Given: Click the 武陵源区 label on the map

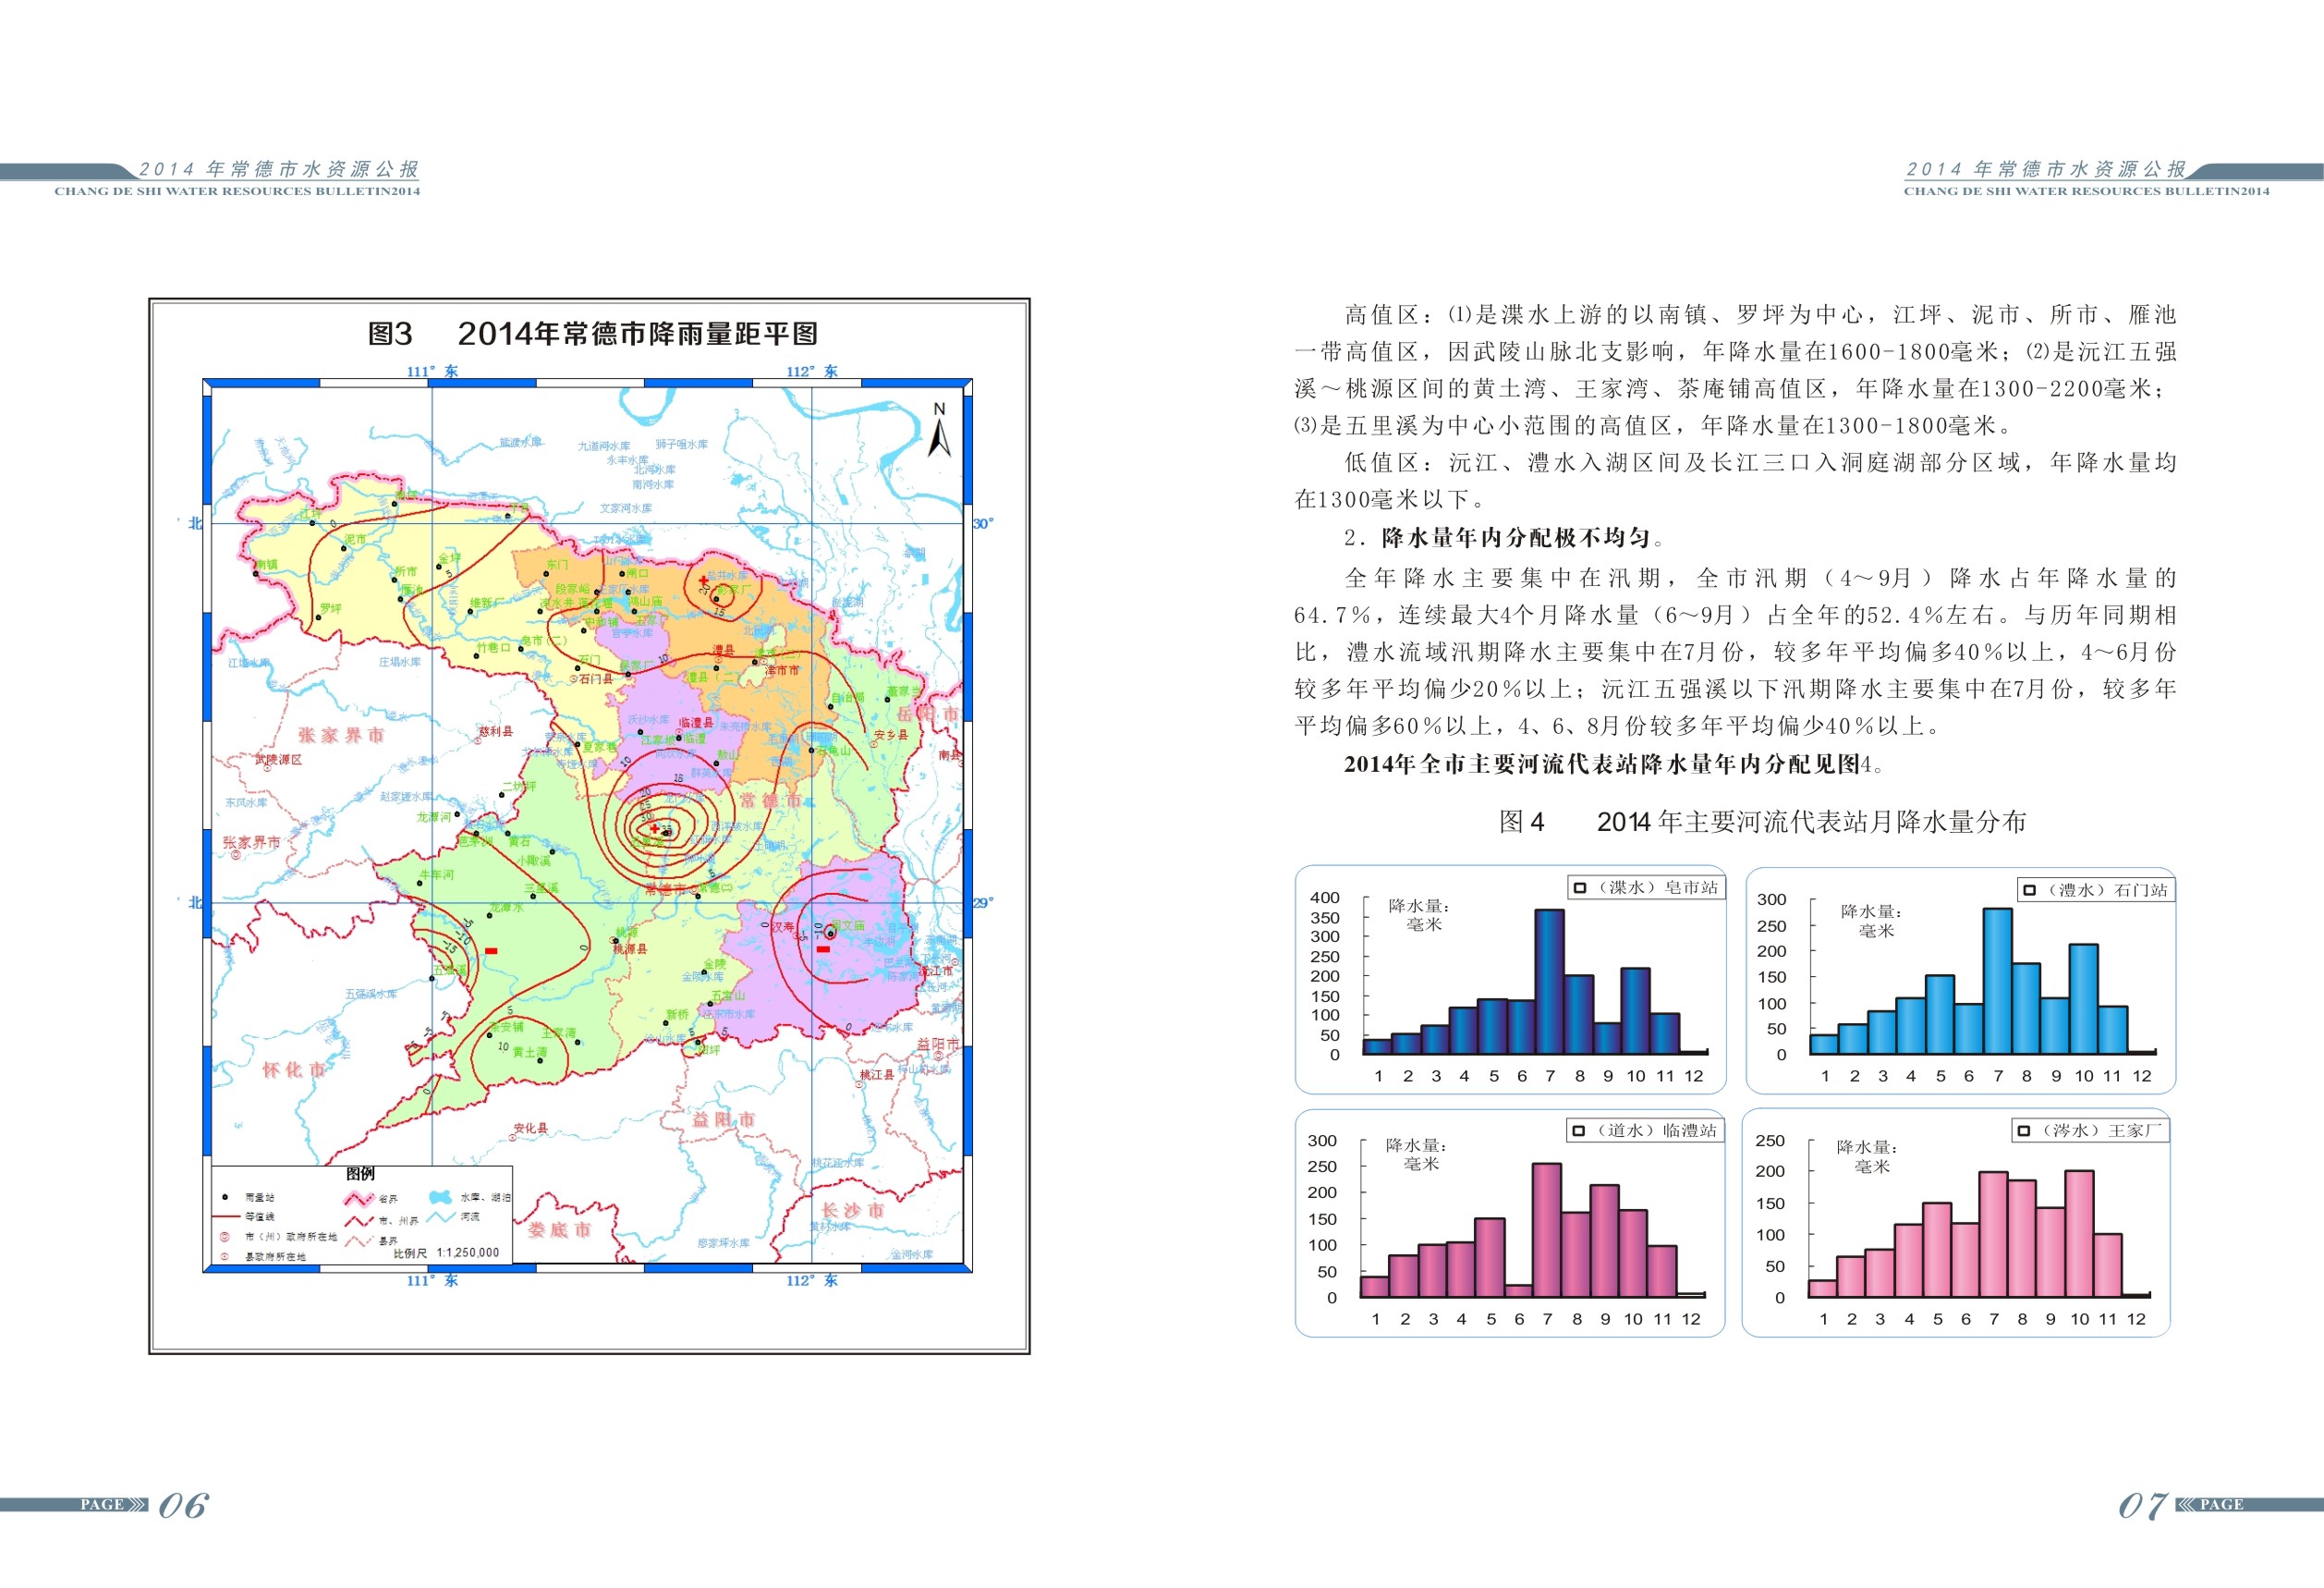Looking at the screenshot, I should (x=278, y=760).
